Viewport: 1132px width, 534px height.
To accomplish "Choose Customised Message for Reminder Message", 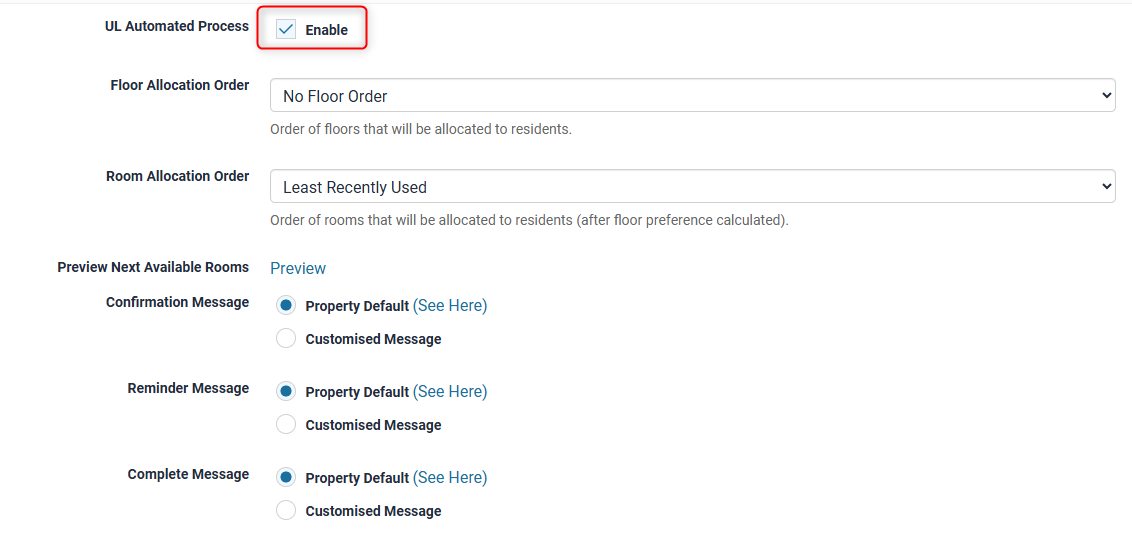I will [x=286, y=425].
